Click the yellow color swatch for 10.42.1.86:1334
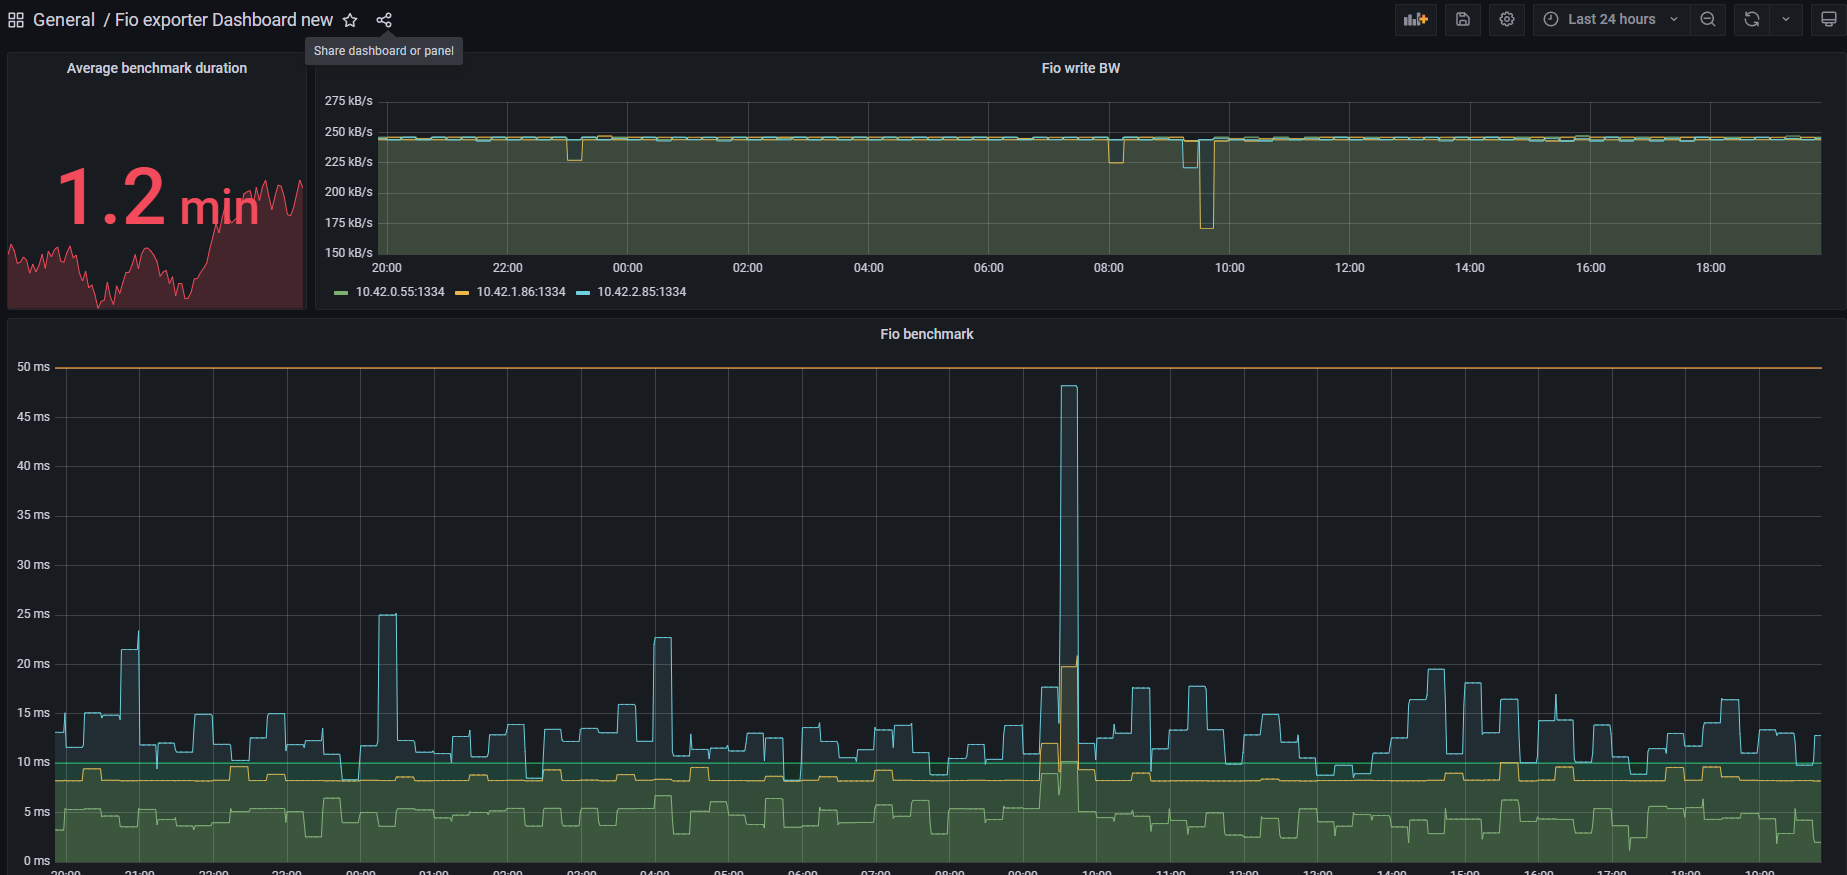Image resolution: width=1847 pixels, height=875 pixels. point(462,293)
